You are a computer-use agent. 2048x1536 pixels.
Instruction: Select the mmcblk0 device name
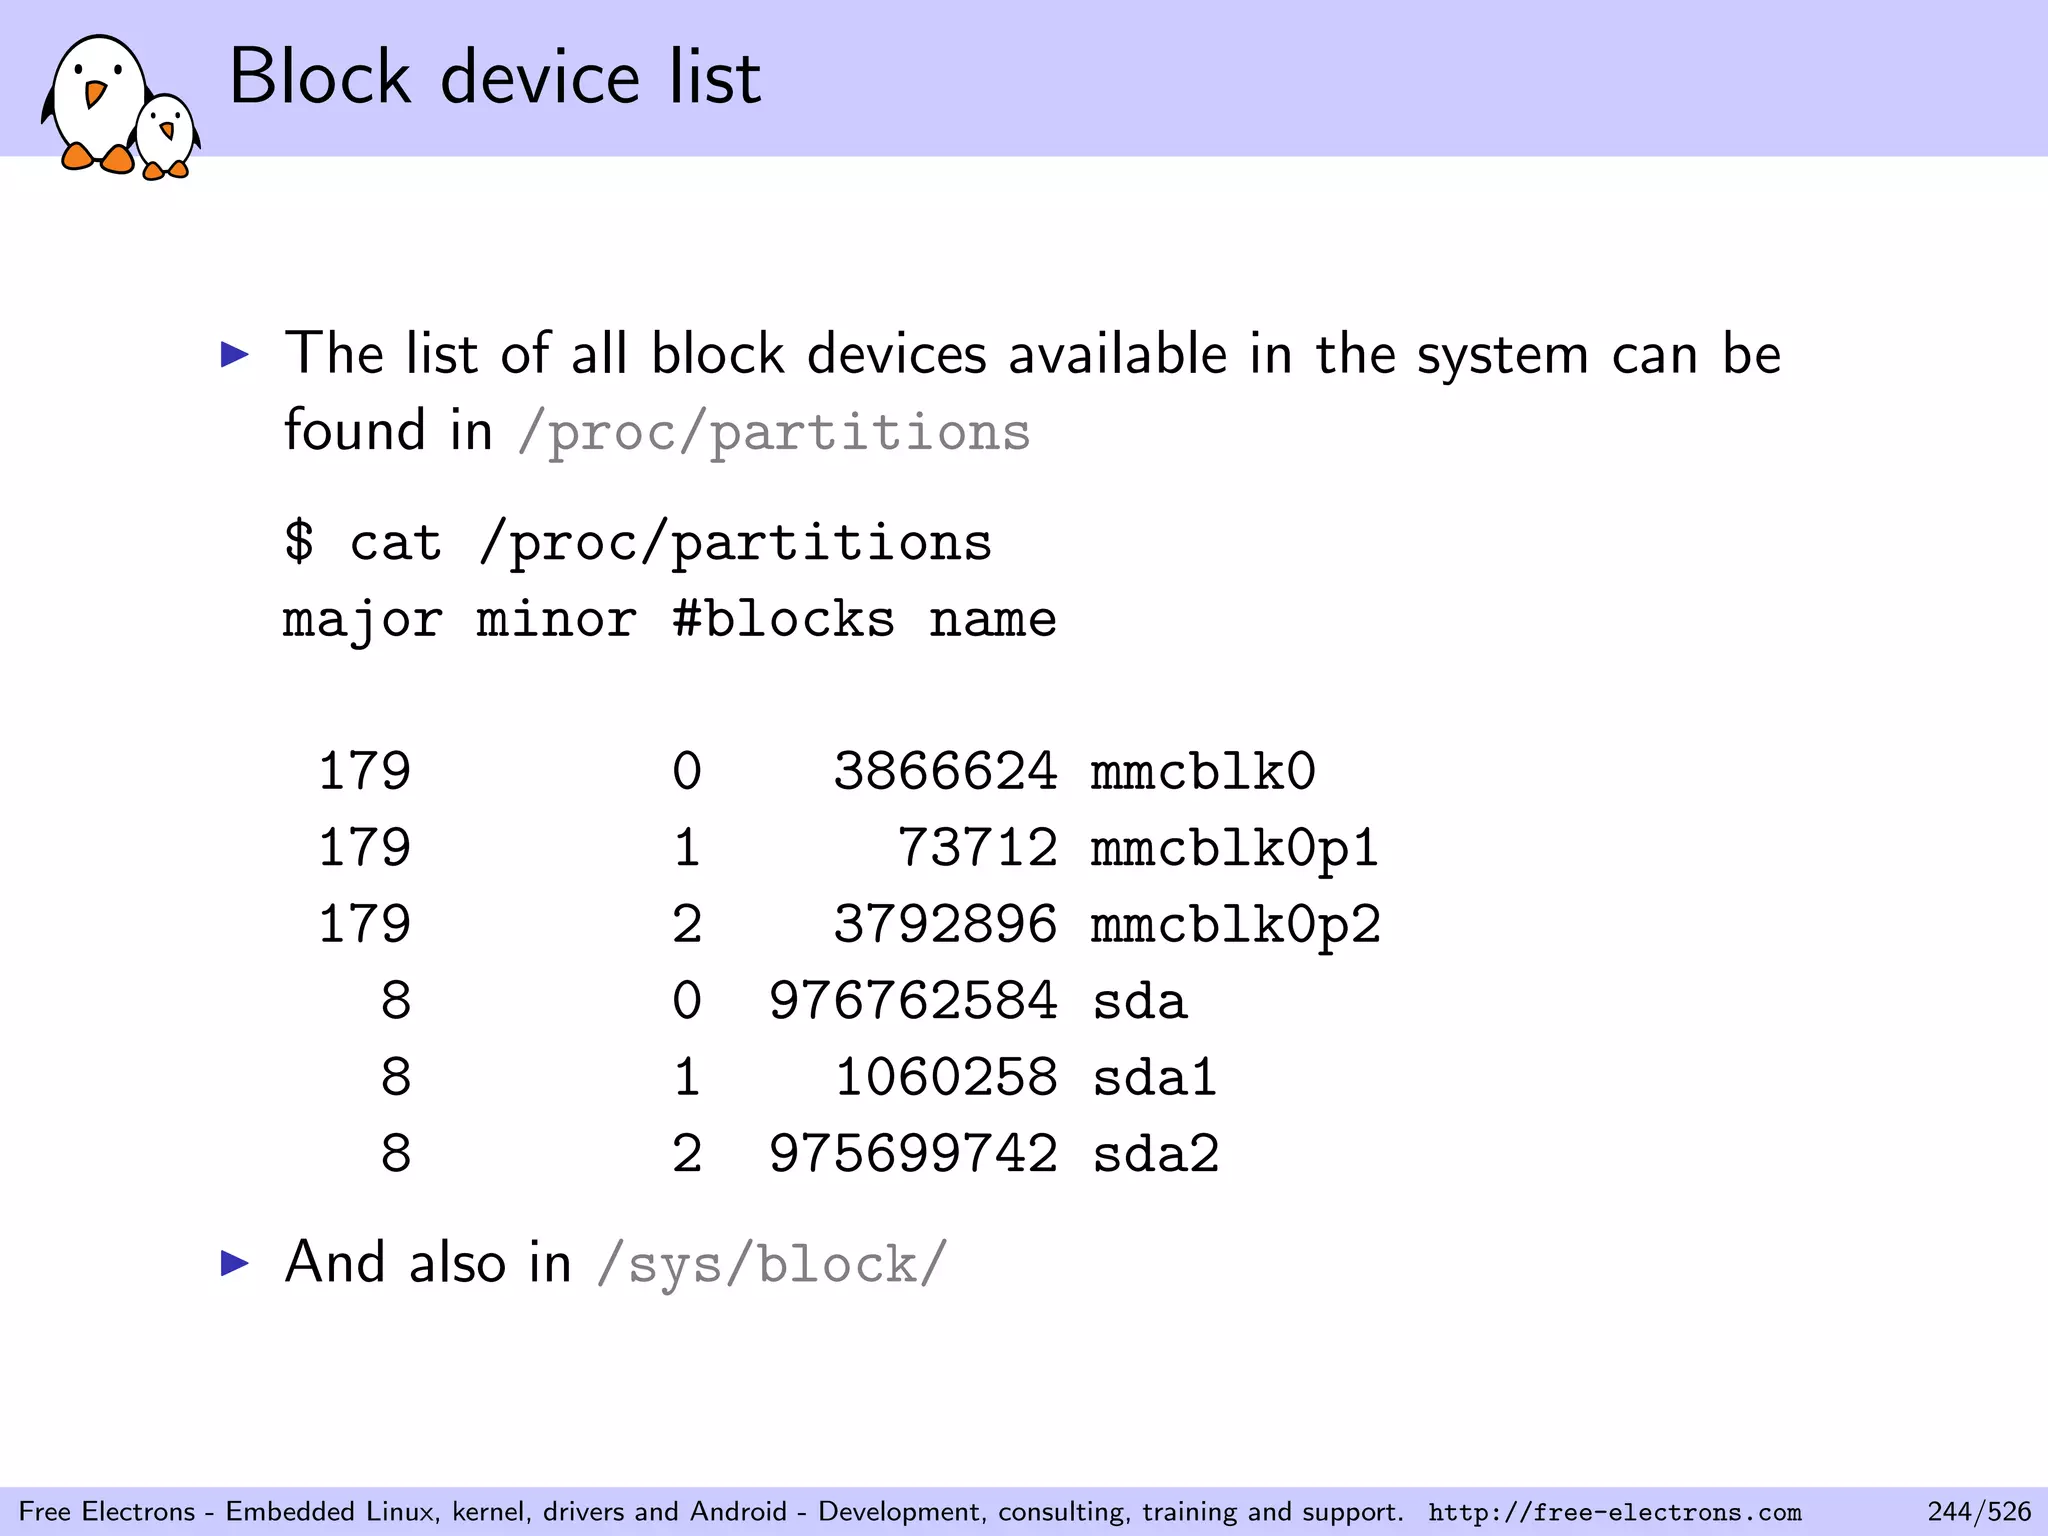point(1203,771)
